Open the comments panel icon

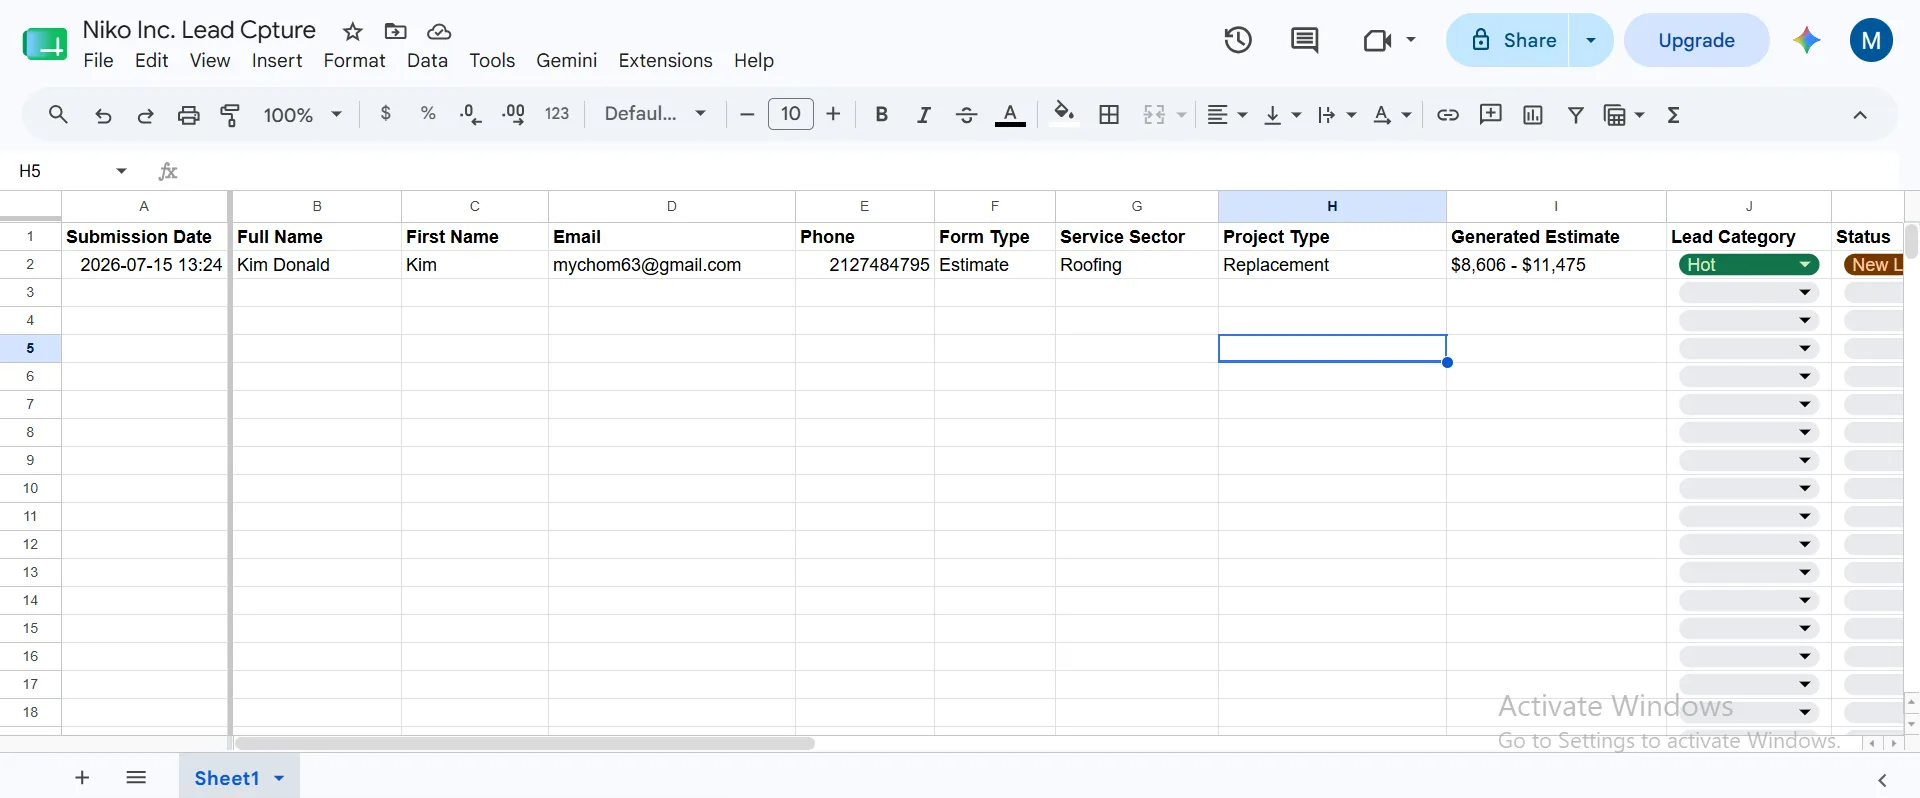(x=1304, y=40)
